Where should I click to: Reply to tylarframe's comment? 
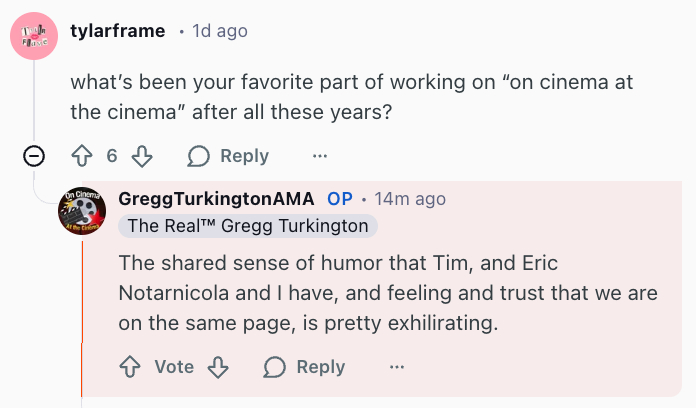coord(229,156)
